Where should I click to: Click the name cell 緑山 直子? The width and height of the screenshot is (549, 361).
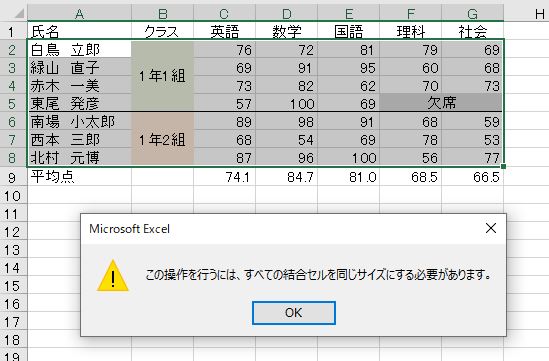79,67
